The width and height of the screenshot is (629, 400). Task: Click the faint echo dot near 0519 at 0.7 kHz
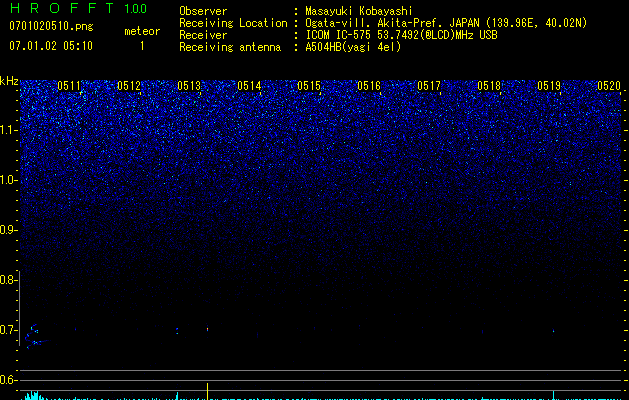[x=553, y=331]
